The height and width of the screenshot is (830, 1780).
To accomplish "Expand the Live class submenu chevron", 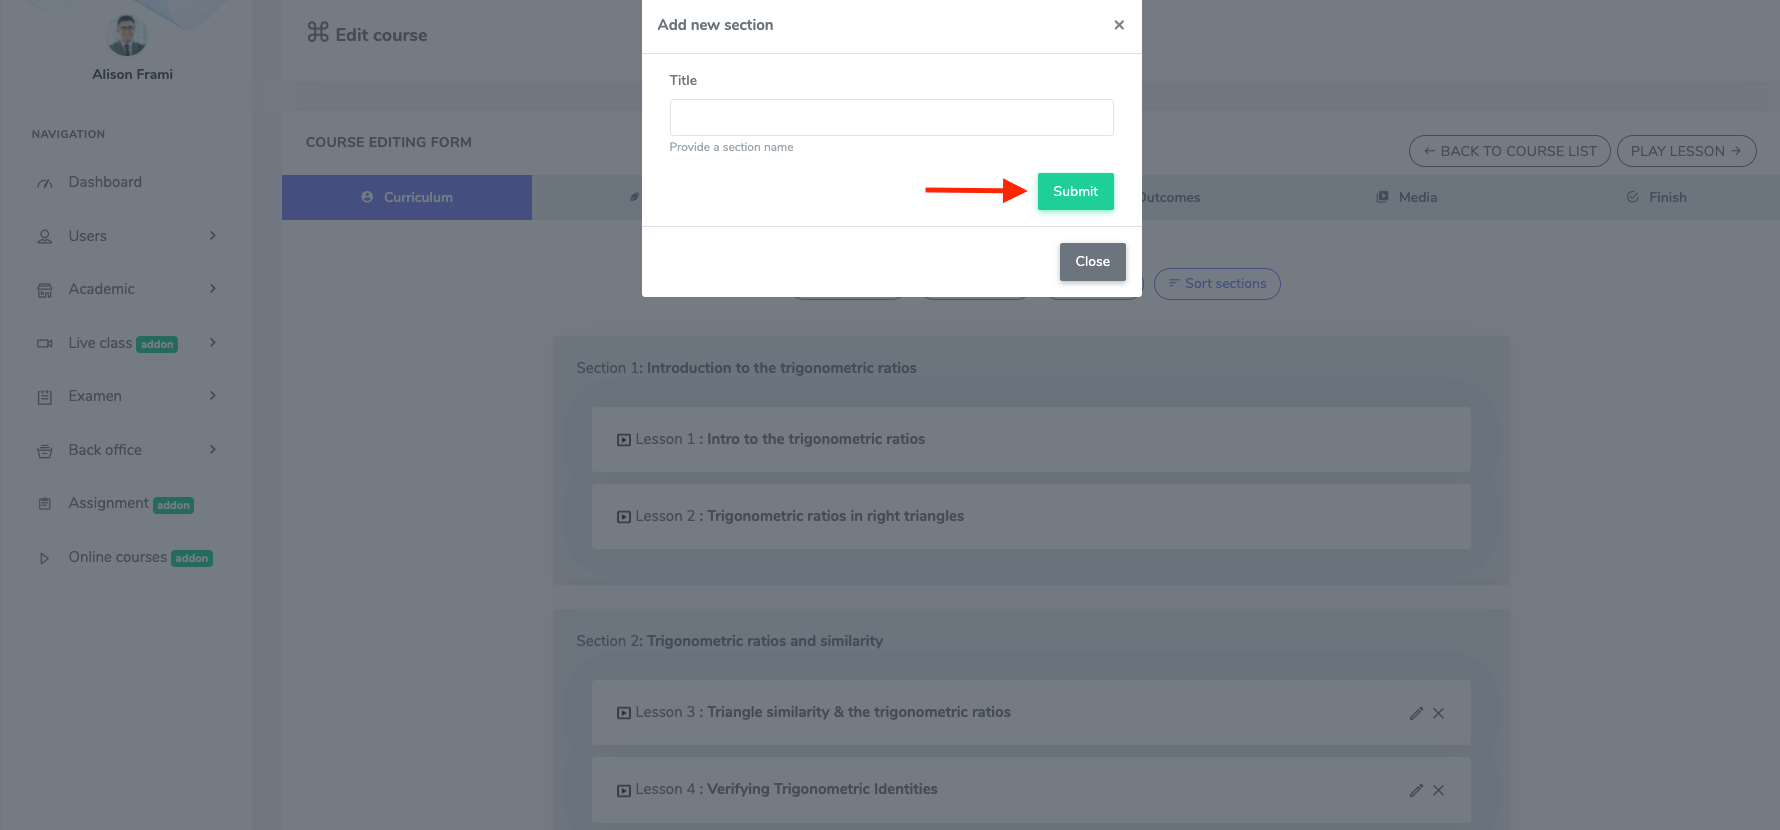I will pos(213,343).
